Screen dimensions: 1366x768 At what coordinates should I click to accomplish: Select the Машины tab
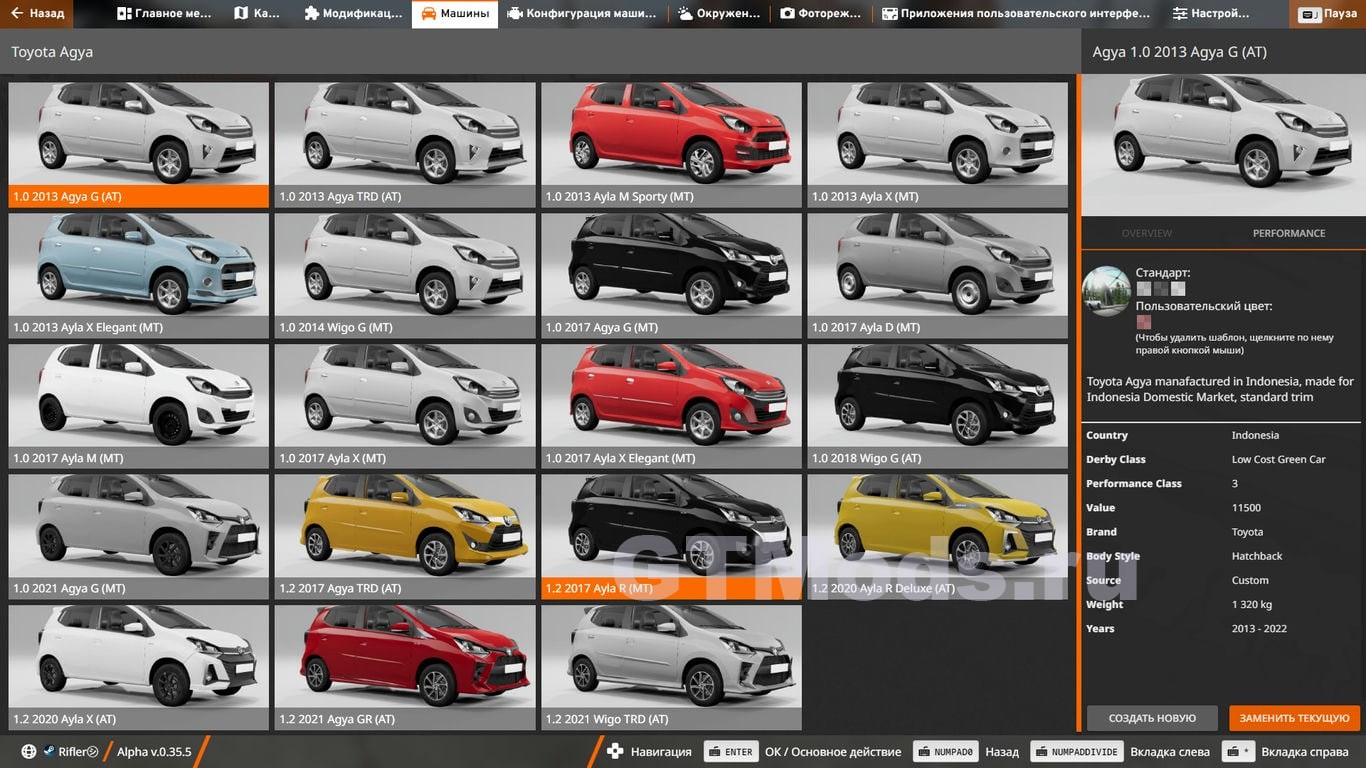pyautogui.click(x=455, y=14)
